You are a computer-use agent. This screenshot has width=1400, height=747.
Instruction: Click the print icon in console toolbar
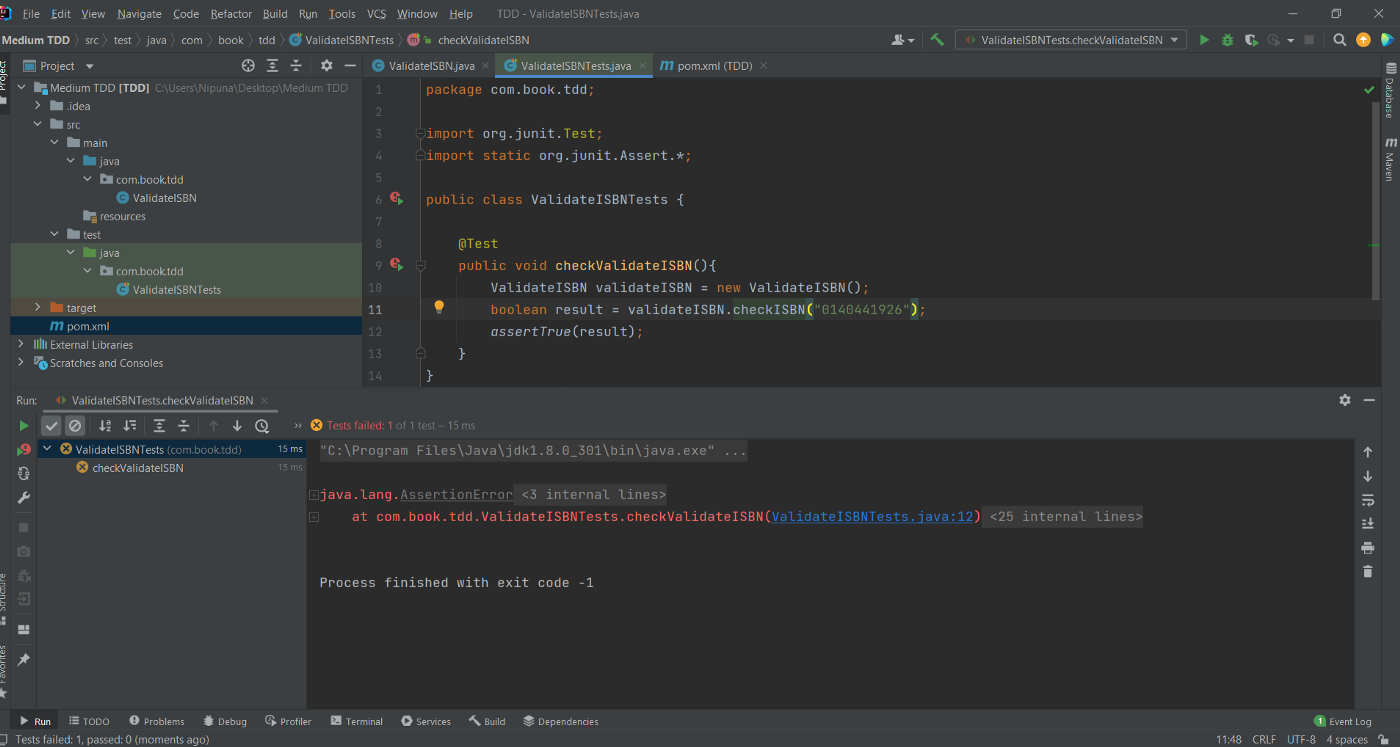click(1368, 547)
